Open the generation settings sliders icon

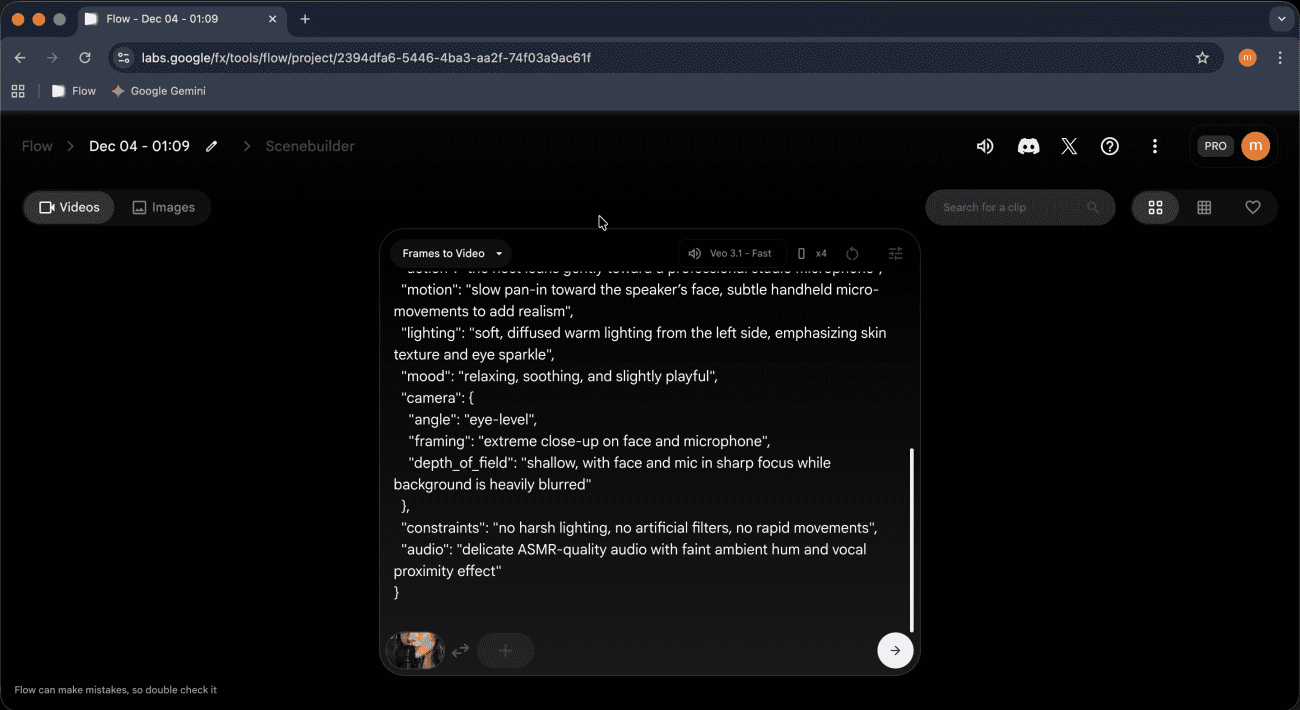pos(895,254)
